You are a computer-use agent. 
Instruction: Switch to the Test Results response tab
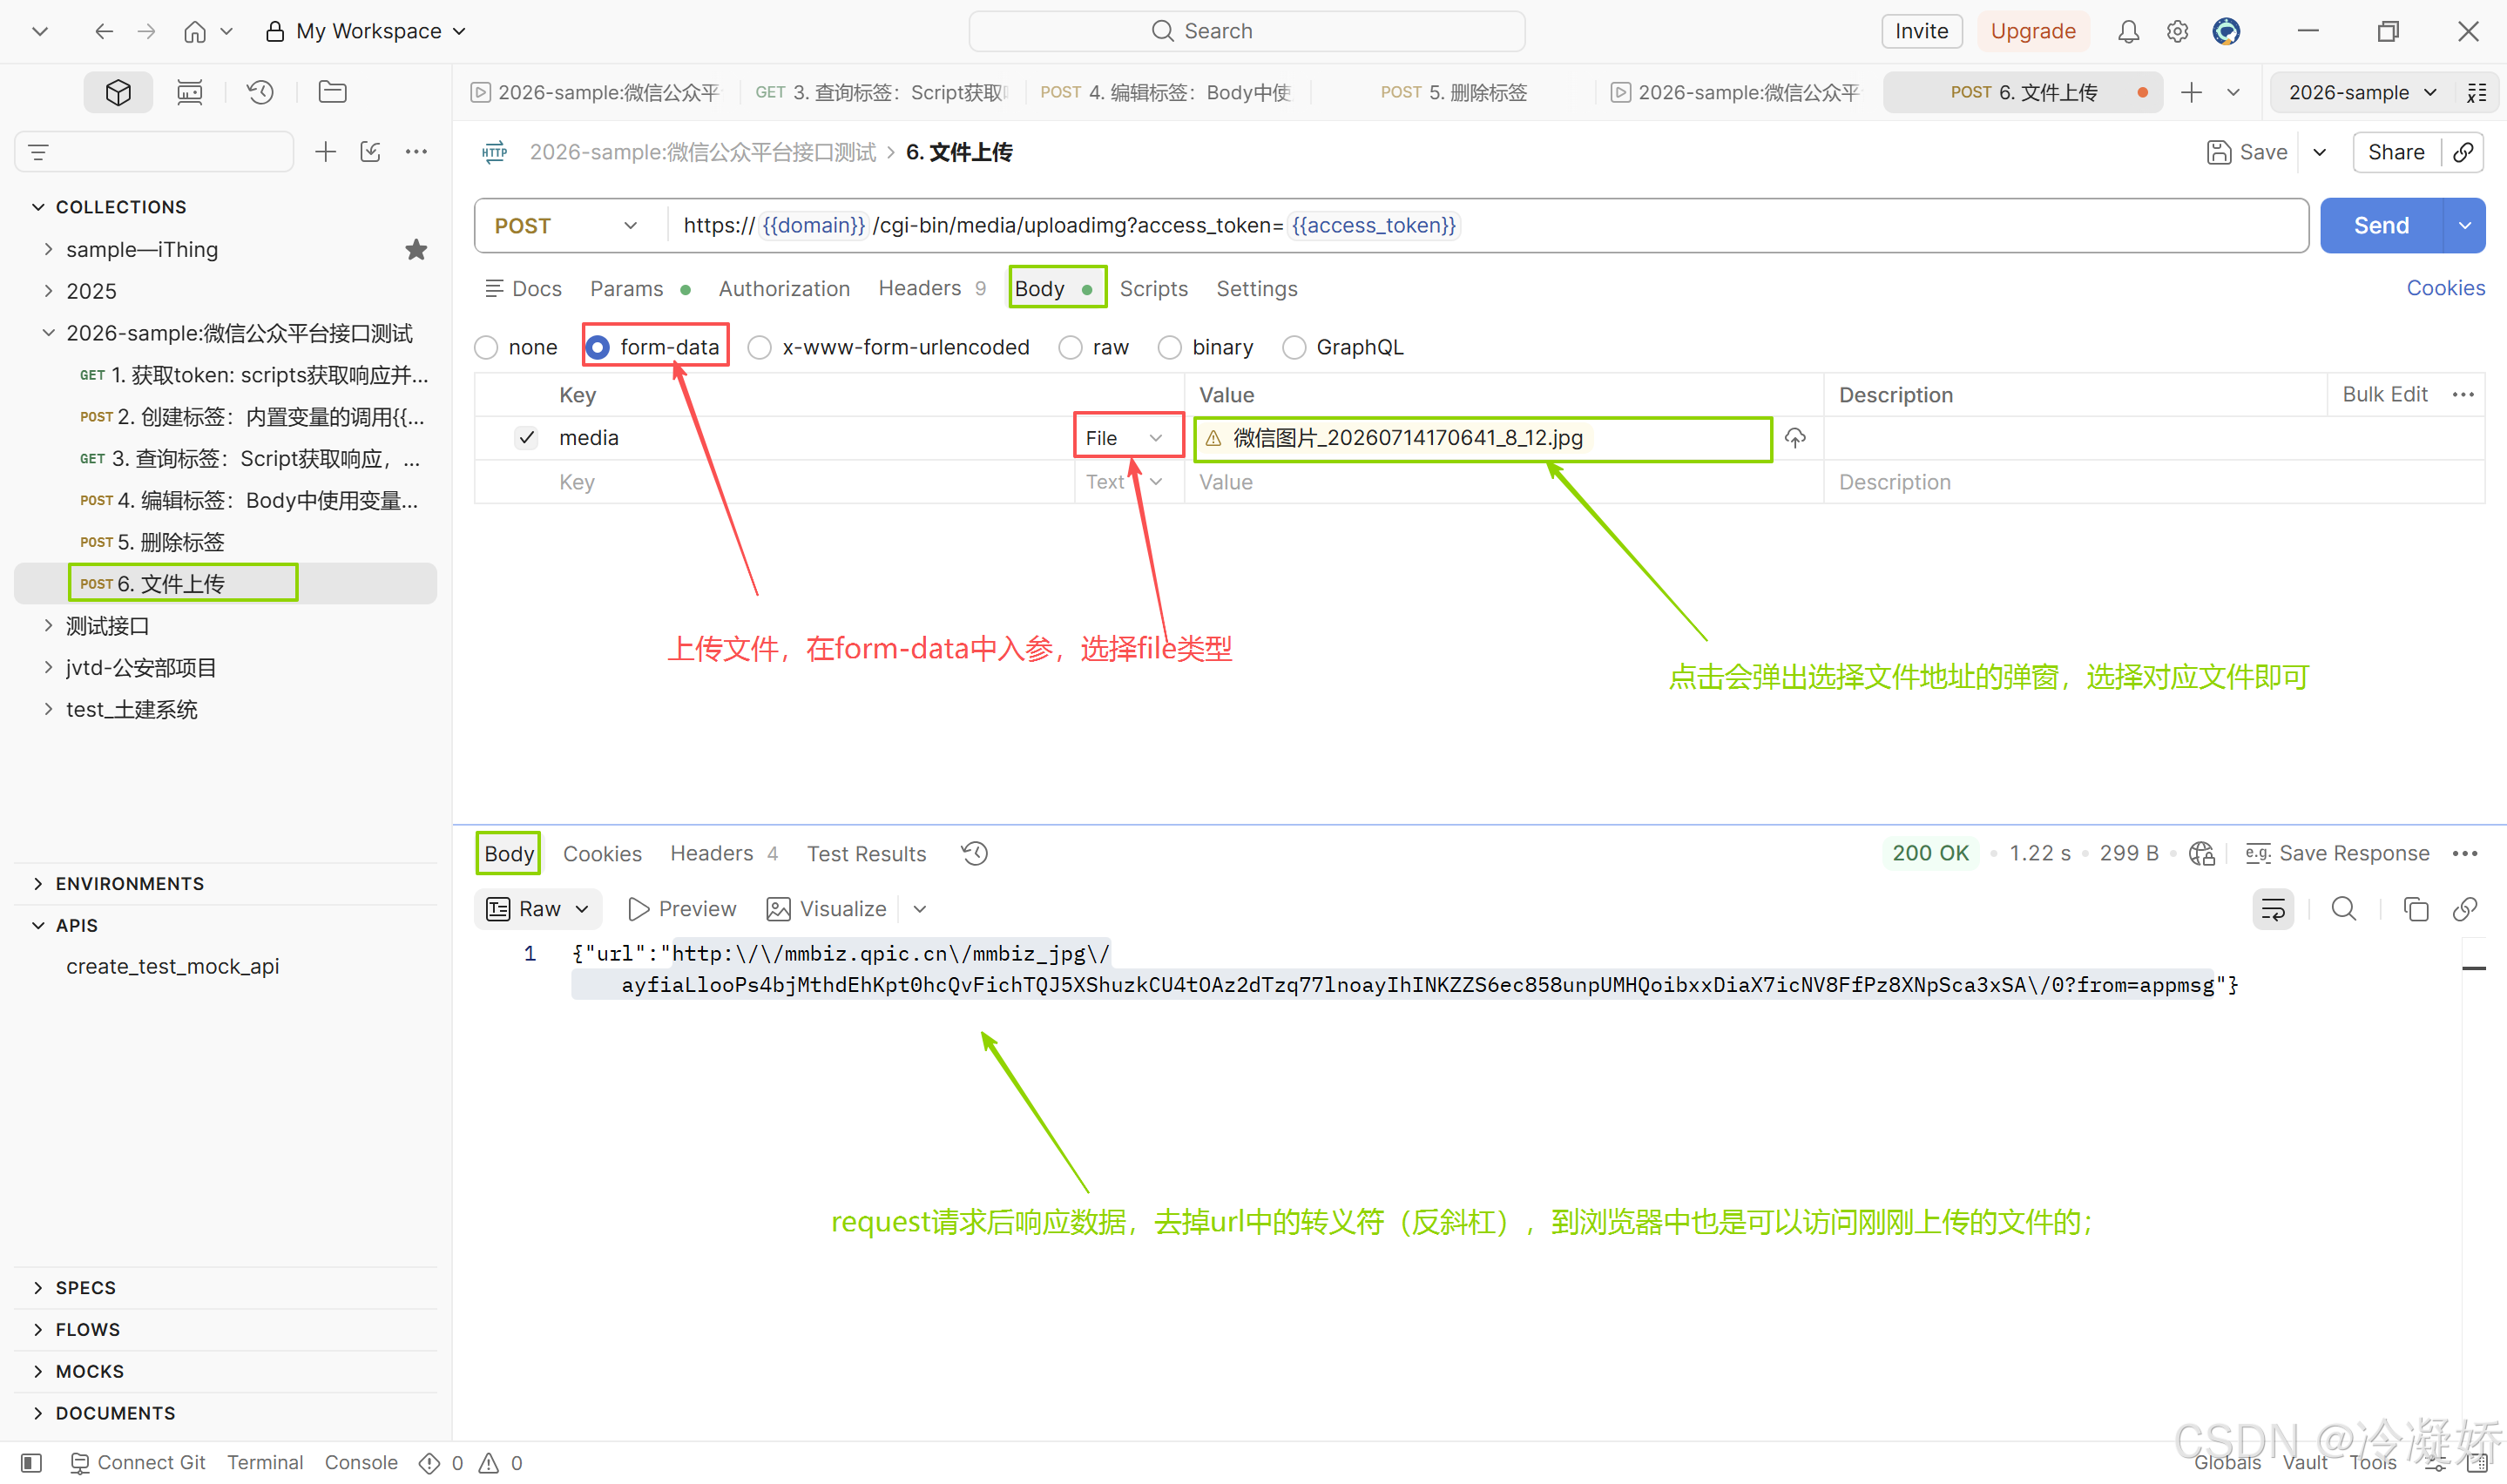[866, 854]
